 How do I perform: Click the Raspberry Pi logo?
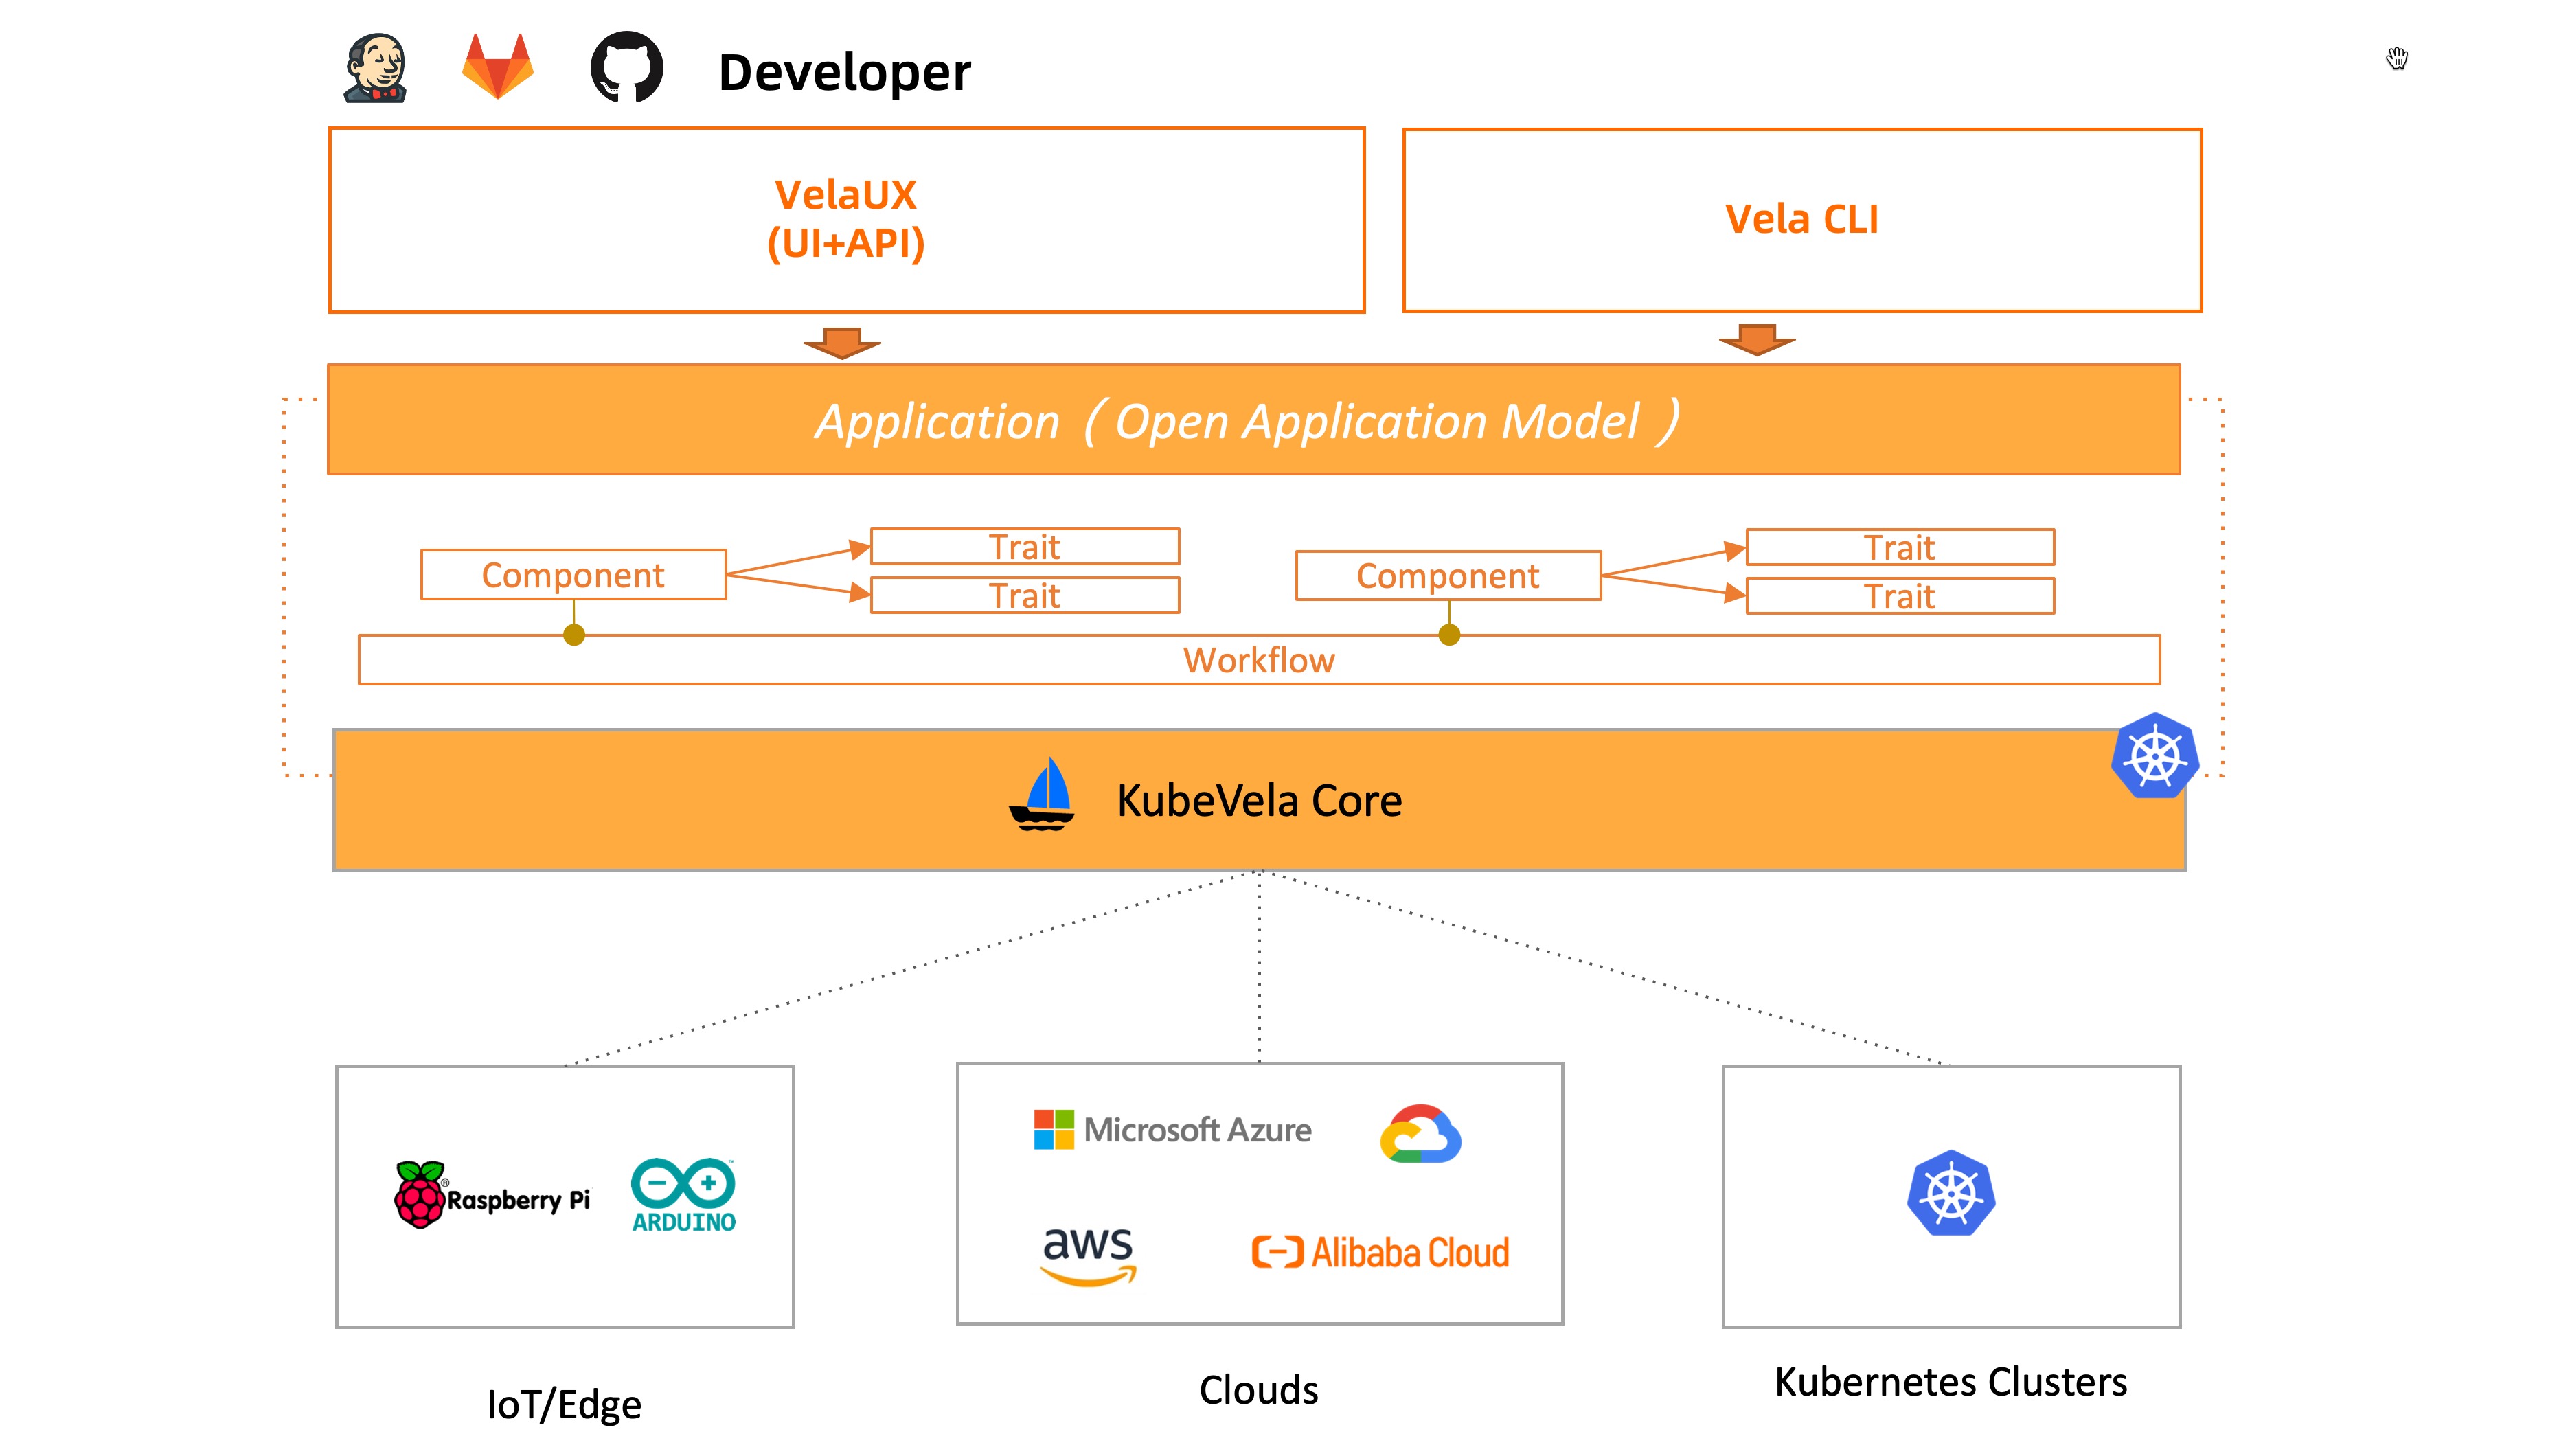[x=492, y=1195]
